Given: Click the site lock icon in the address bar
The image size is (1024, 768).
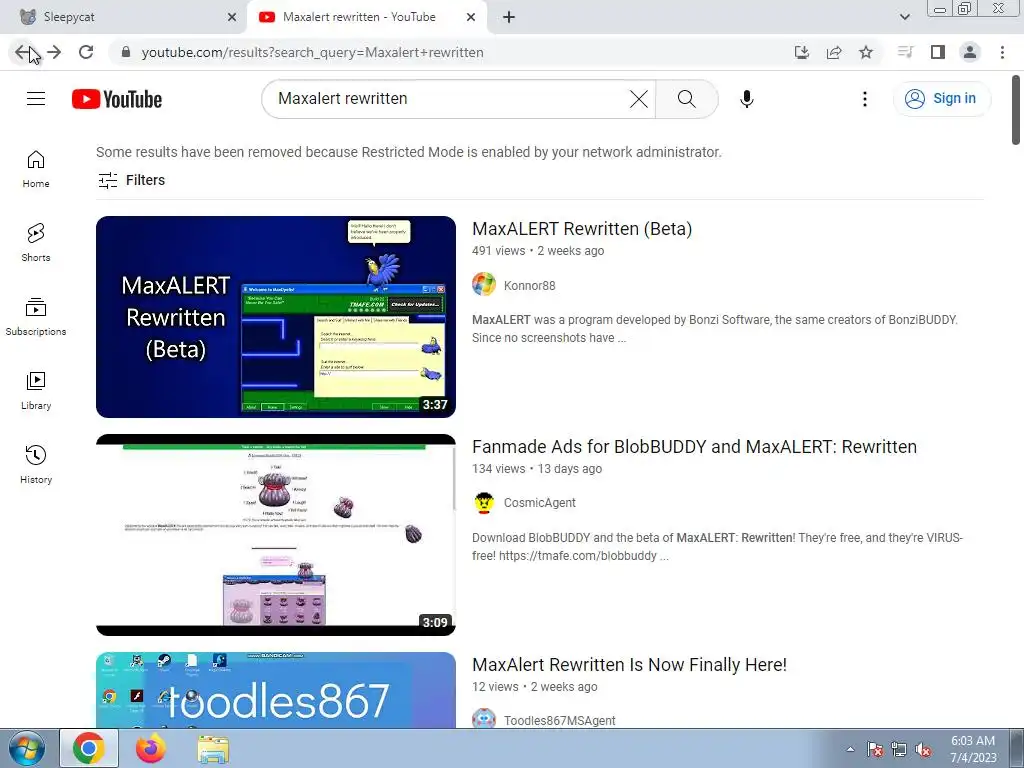Looking at the screenshot, I should (126, 52).
